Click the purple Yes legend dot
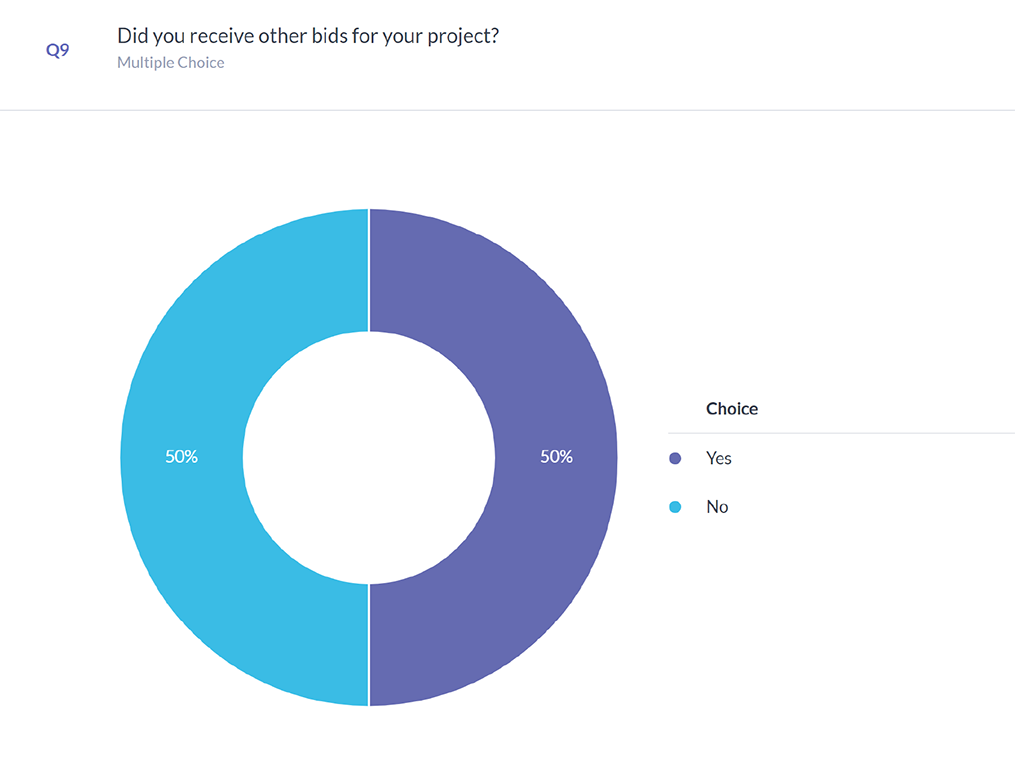1015x768 pixels. tap(675, 458)
